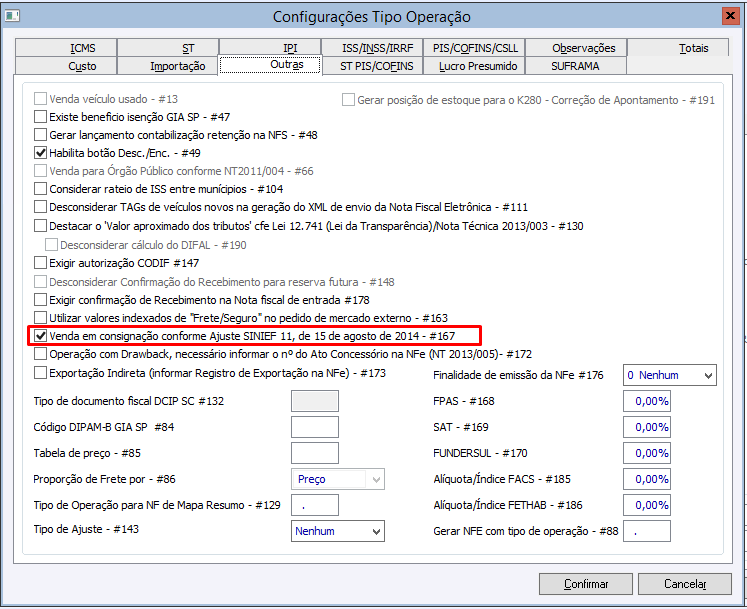Check Exigir autorização CODIF #147

click(x=40, y=263)
